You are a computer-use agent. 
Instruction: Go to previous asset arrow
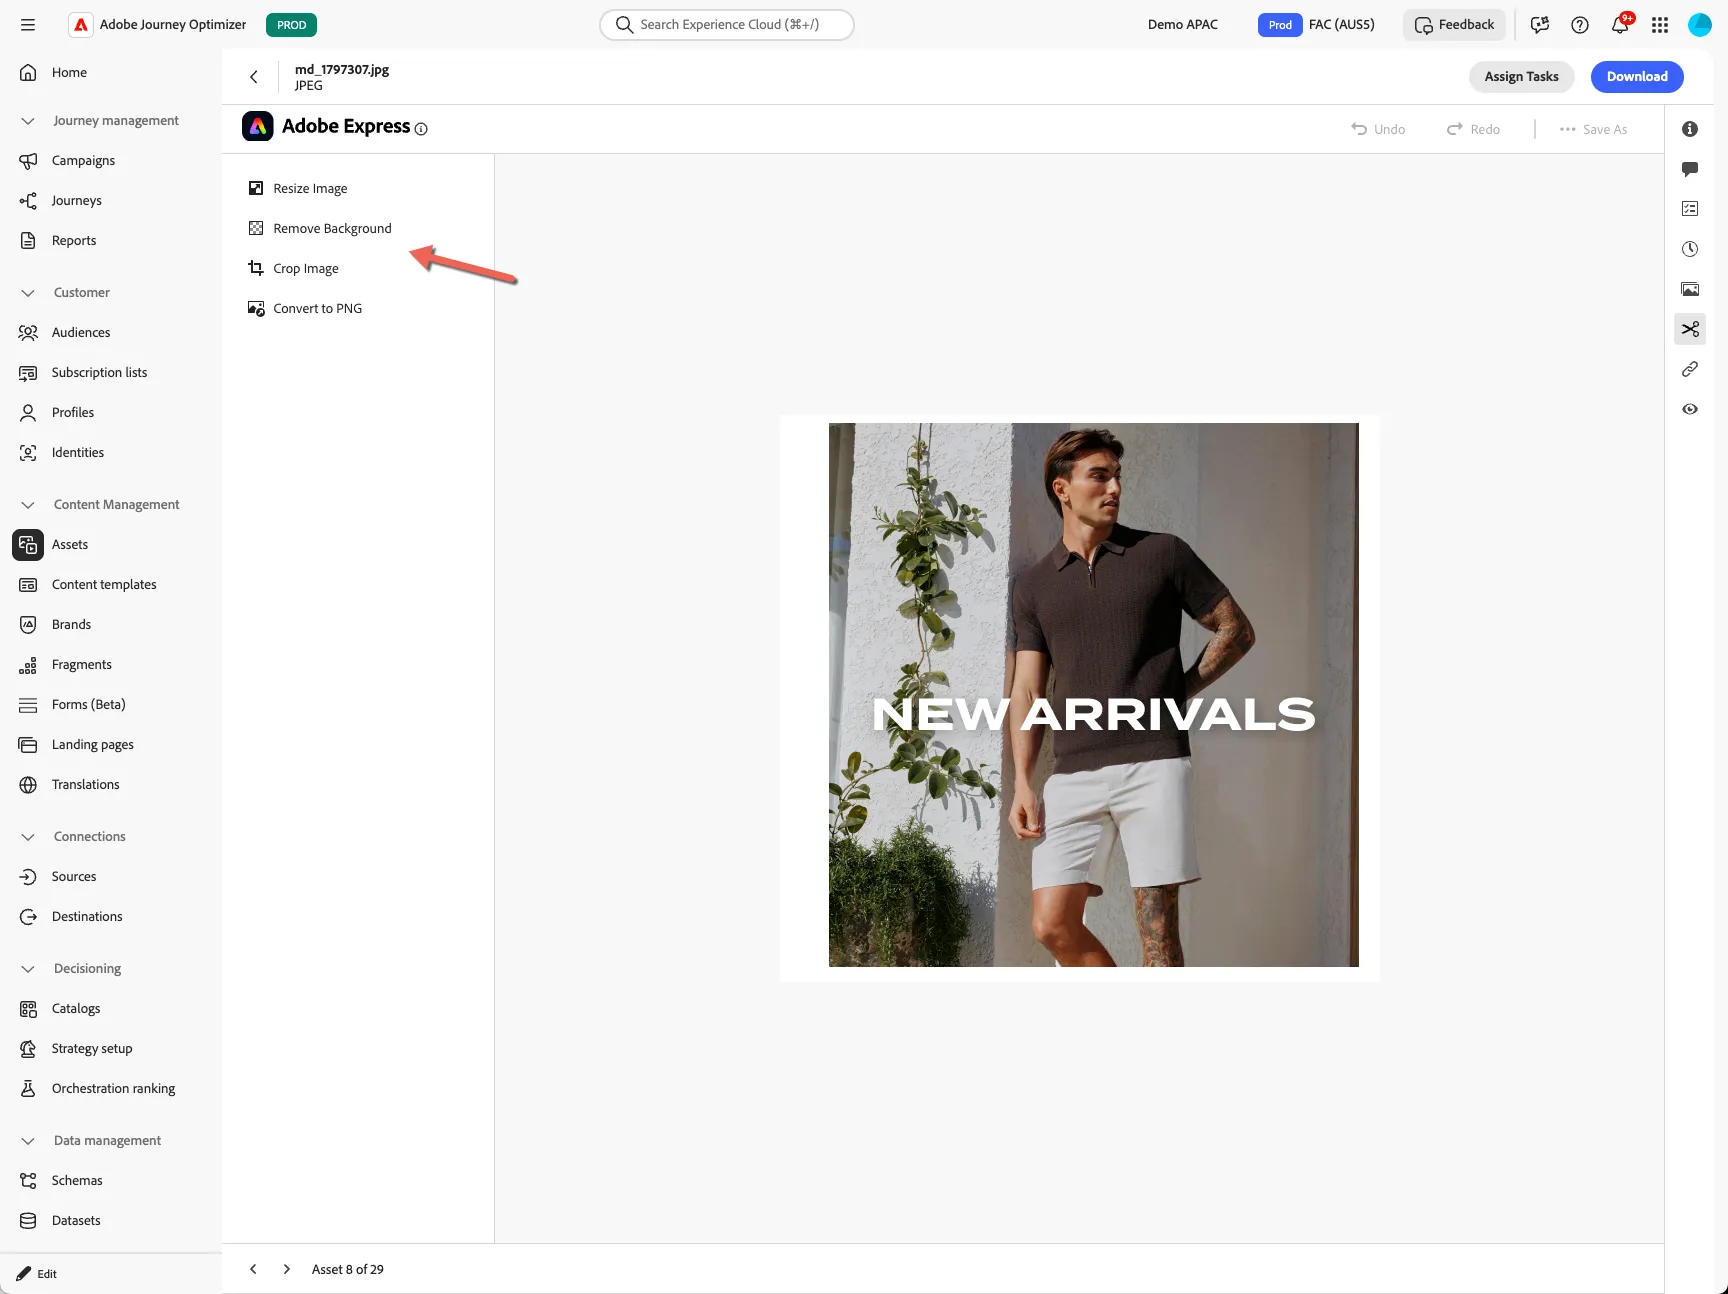(253, 1269)
